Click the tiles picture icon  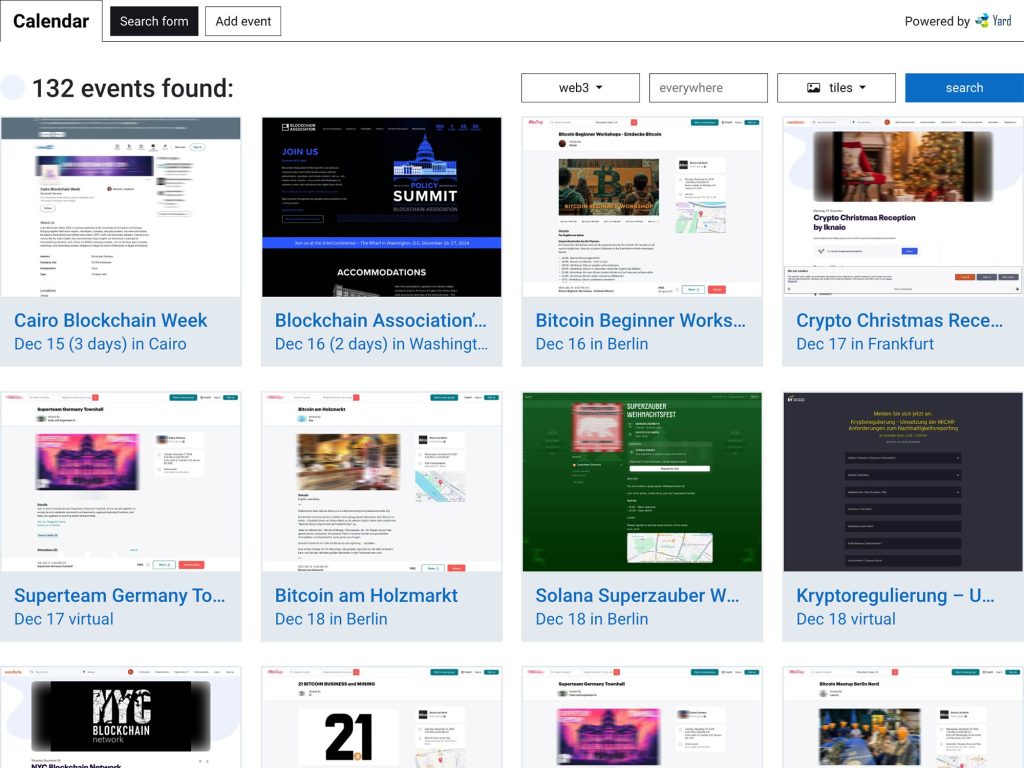point(813,88)
